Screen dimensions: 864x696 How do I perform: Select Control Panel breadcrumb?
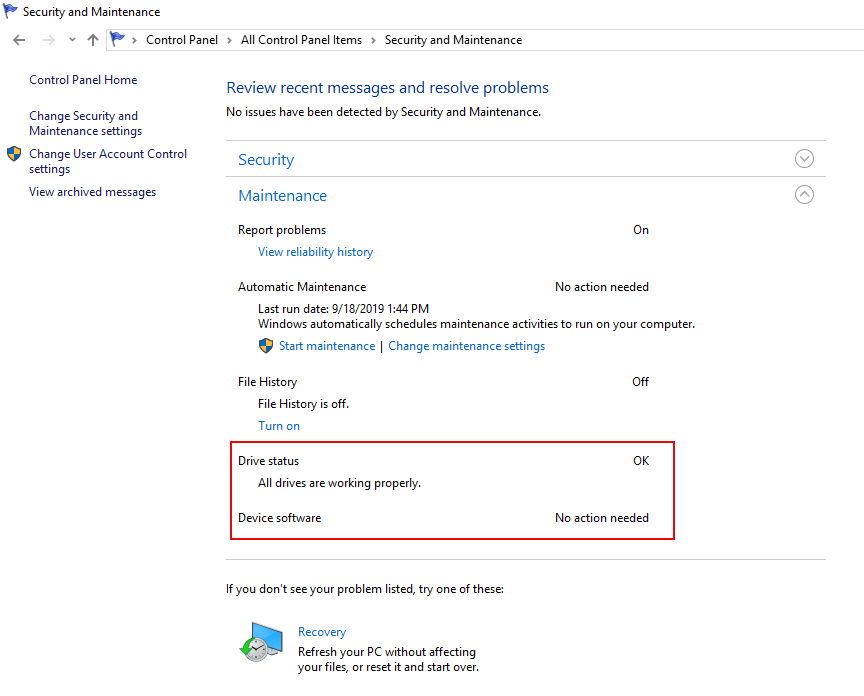coord(182,40)
